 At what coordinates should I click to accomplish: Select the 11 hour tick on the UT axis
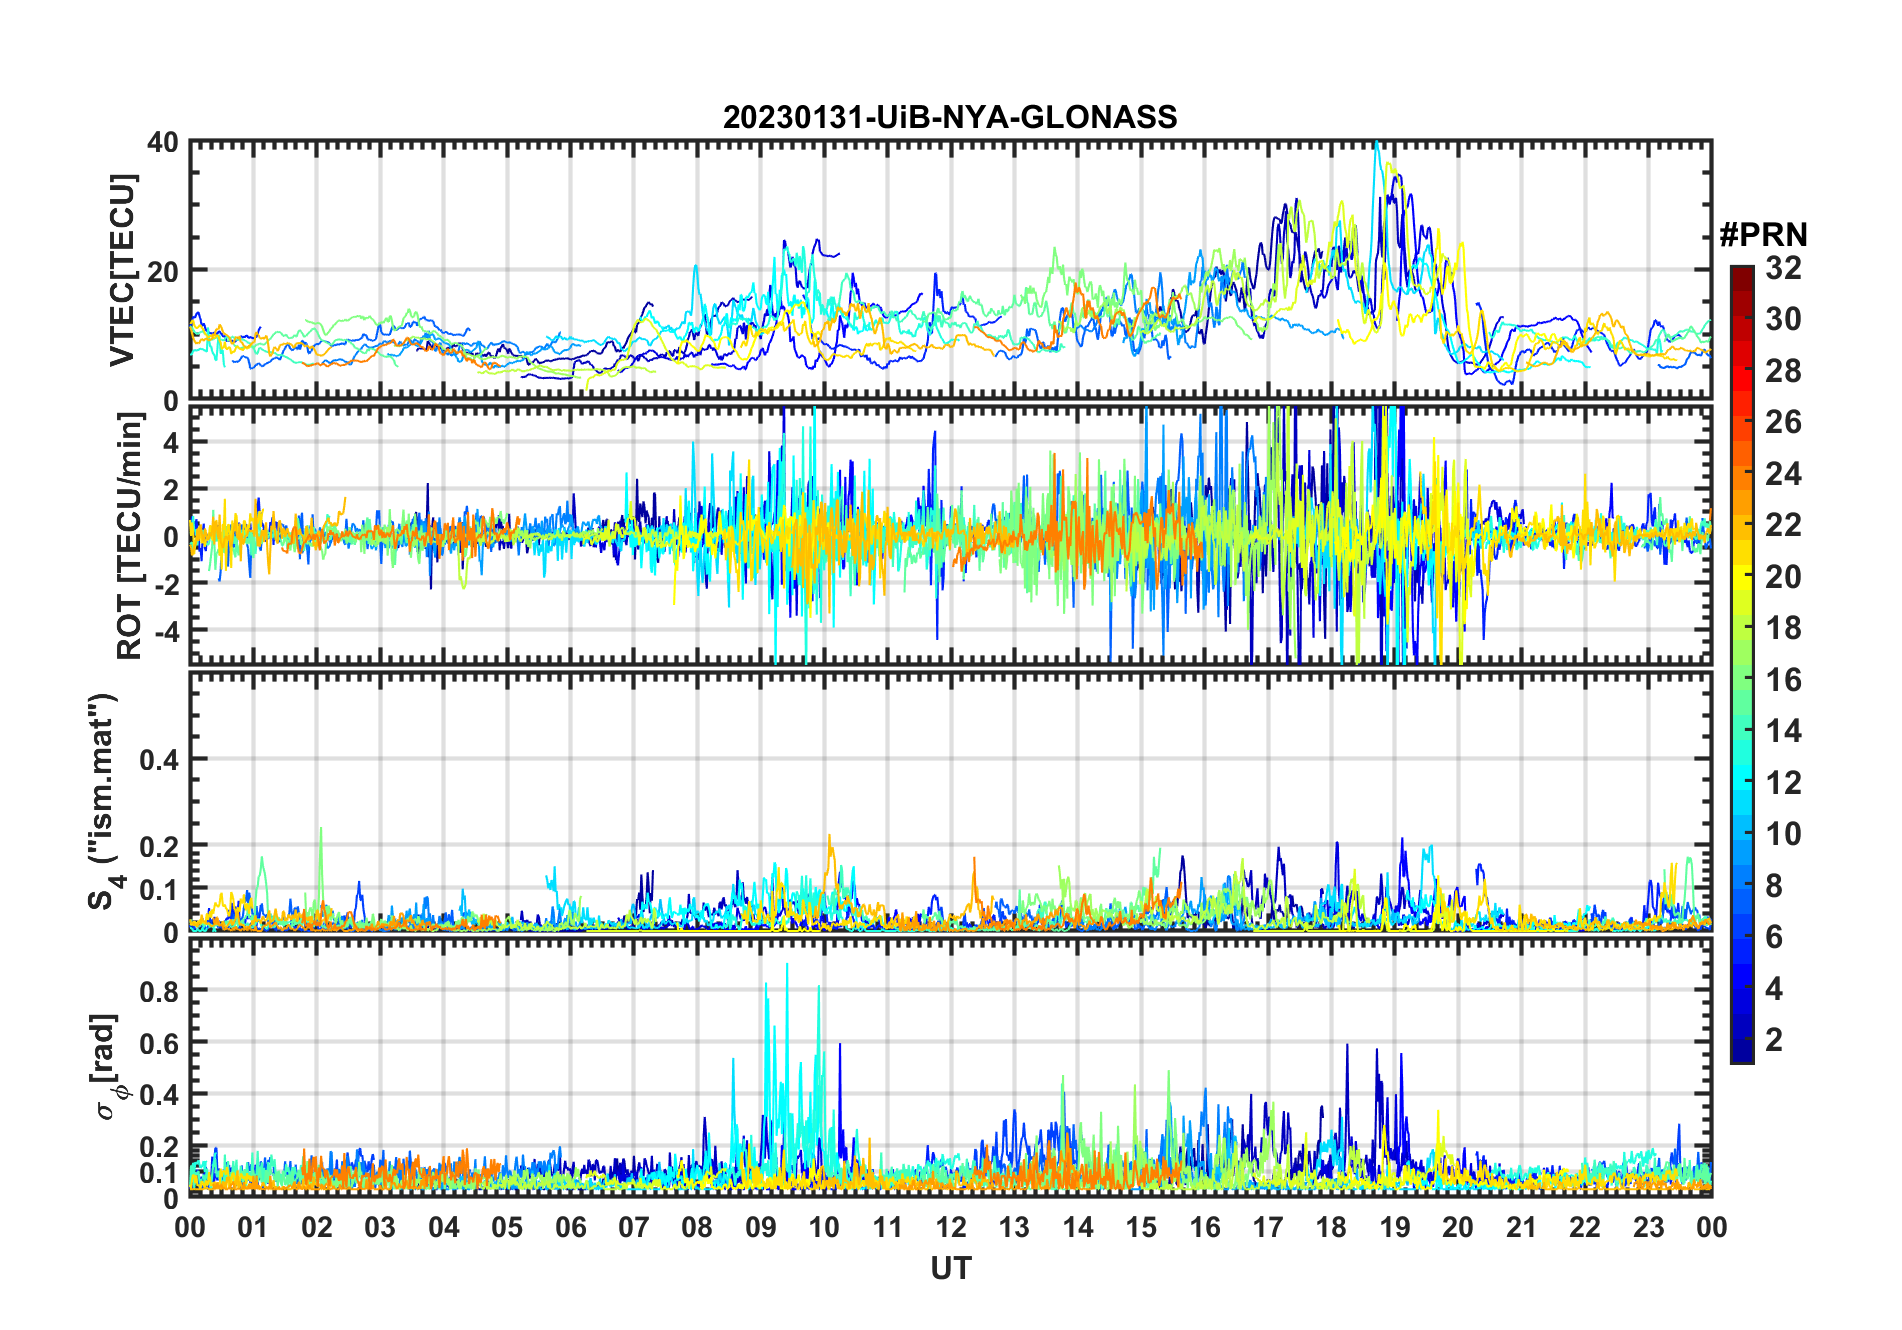pyautogui.click(x=888, y=1227)
